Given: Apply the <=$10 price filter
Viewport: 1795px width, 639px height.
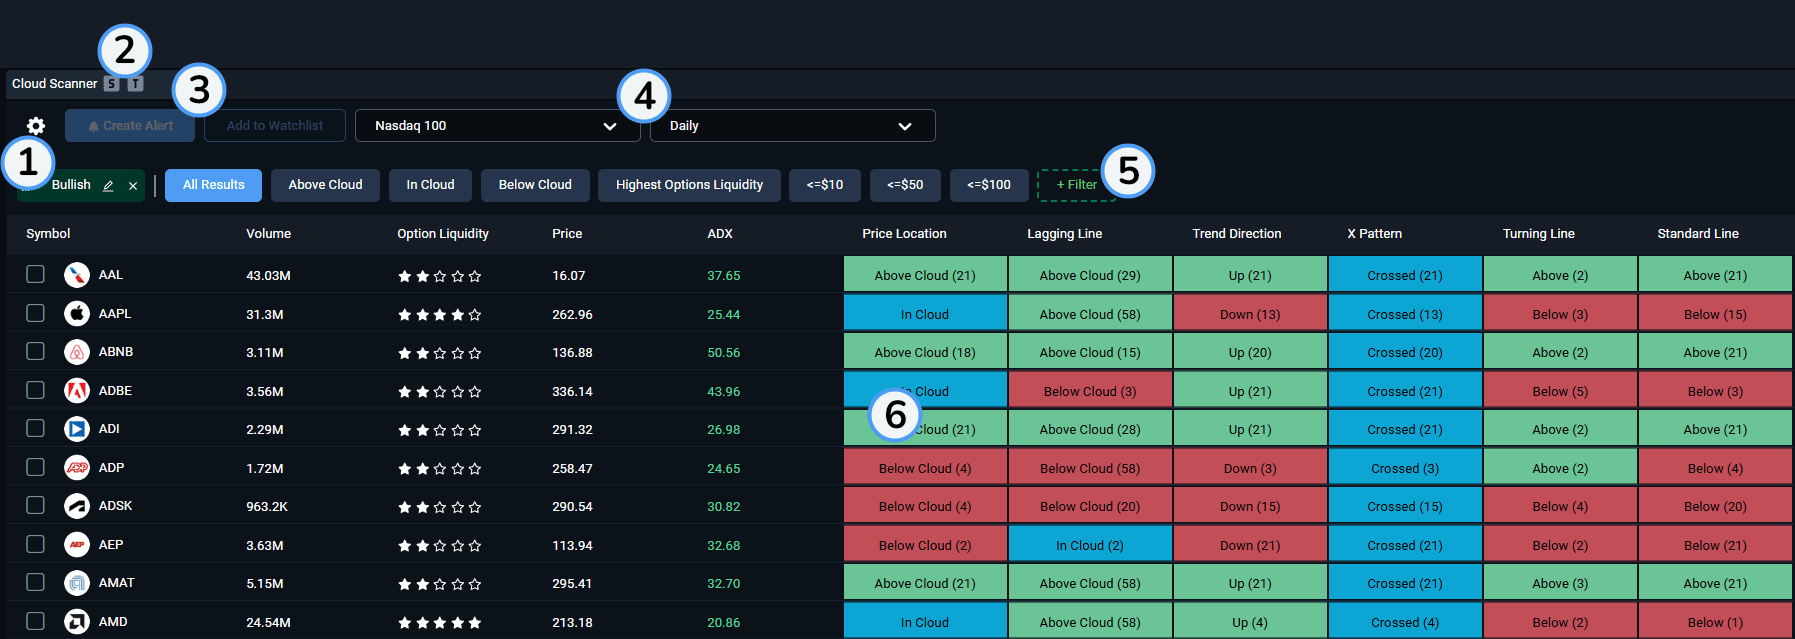Looking at the screenshot, I should 825,185.
